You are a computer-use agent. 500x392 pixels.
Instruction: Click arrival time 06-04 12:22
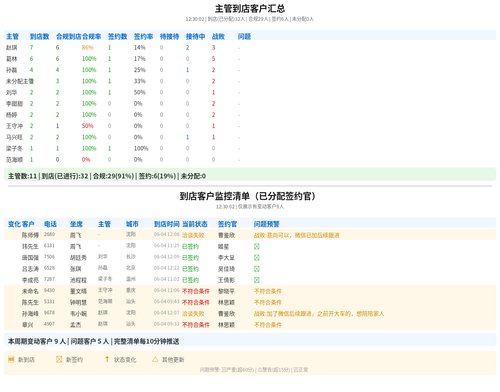[x=167, y=268]
